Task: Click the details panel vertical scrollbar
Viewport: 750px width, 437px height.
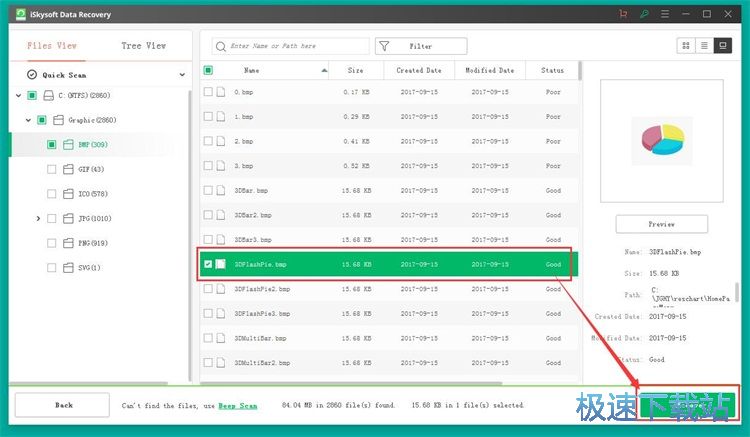Action: (737, 292)
